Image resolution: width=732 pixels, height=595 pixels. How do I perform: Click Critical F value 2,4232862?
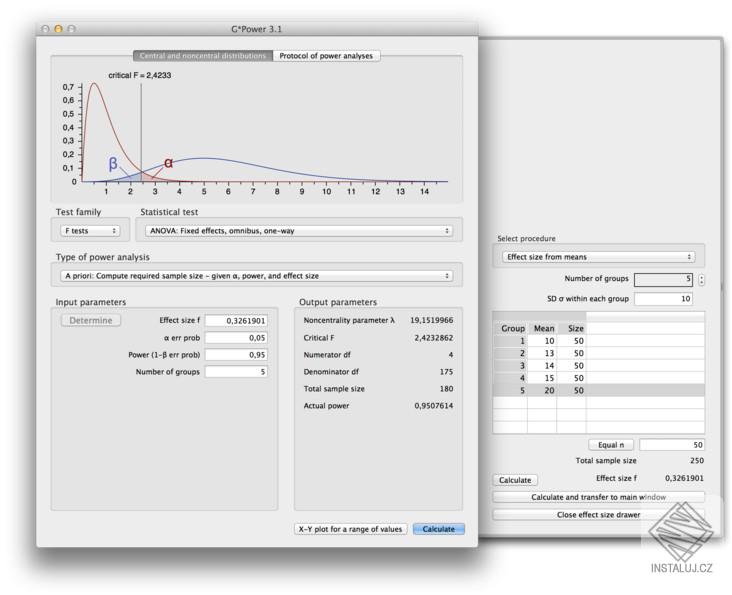coord(434,337)
